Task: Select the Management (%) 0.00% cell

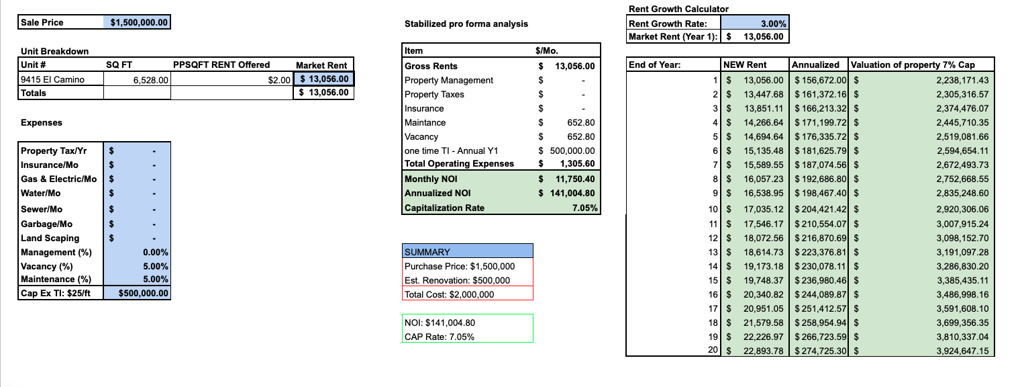Action: click(137, 252)
